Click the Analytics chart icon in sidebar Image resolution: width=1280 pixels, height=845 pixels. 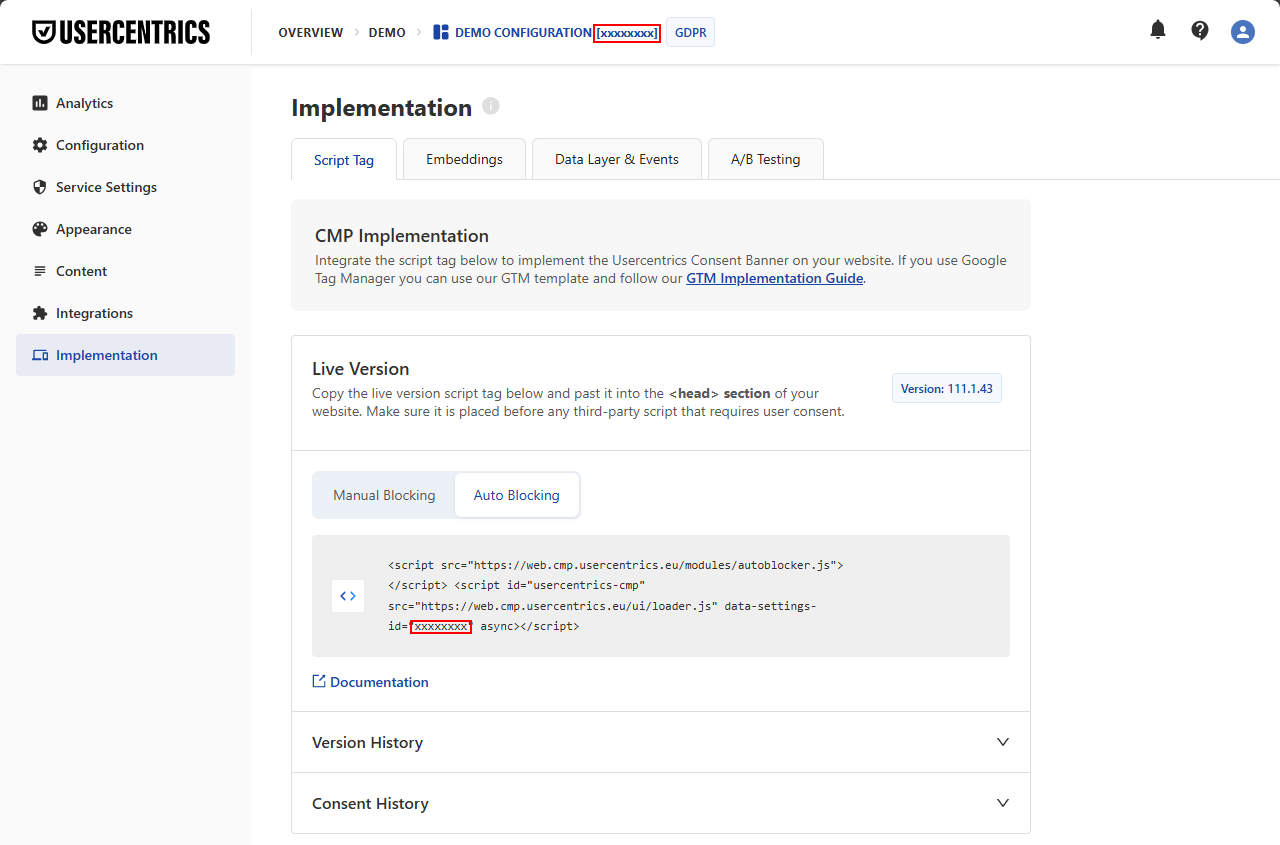40,103
